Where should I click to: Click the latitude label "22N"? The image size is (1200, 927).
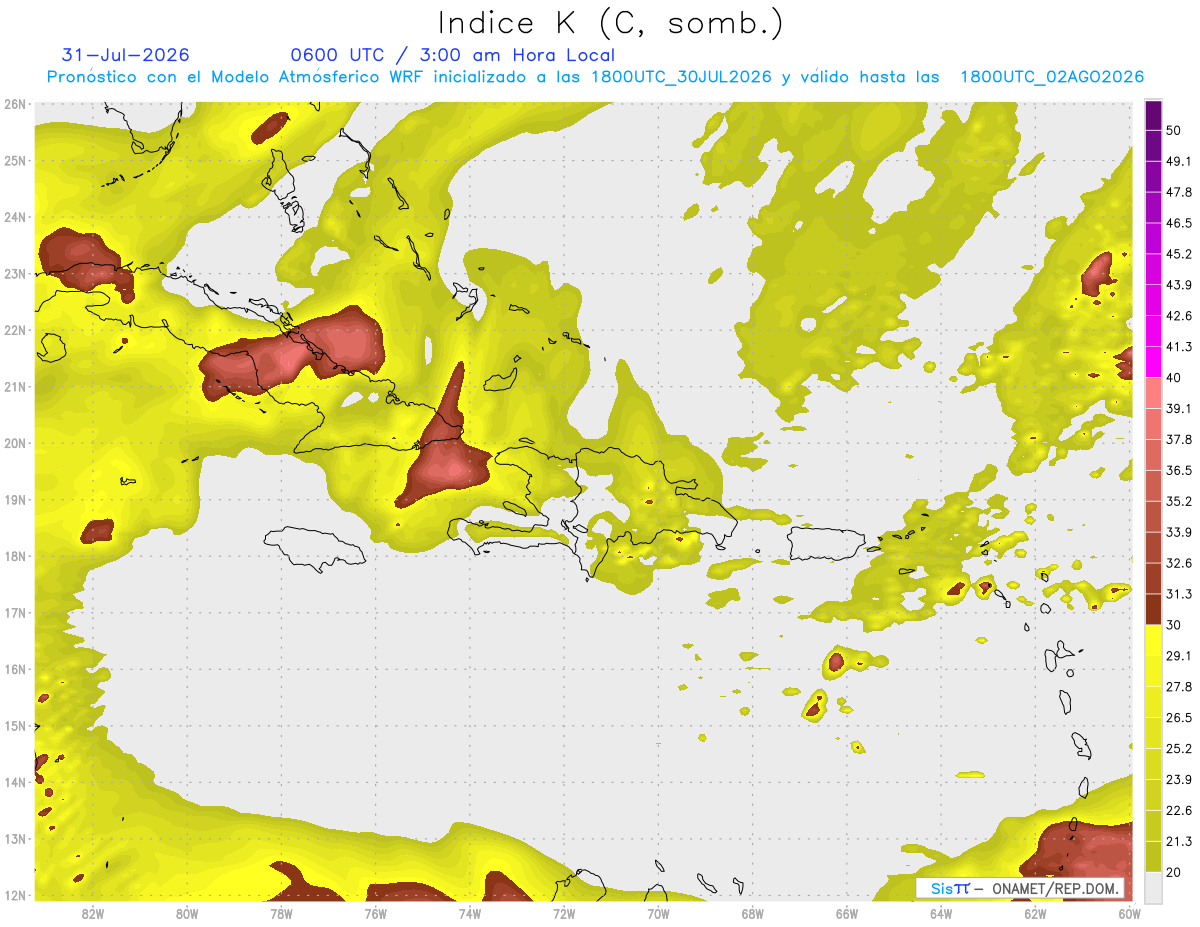(x=15, y=330)
